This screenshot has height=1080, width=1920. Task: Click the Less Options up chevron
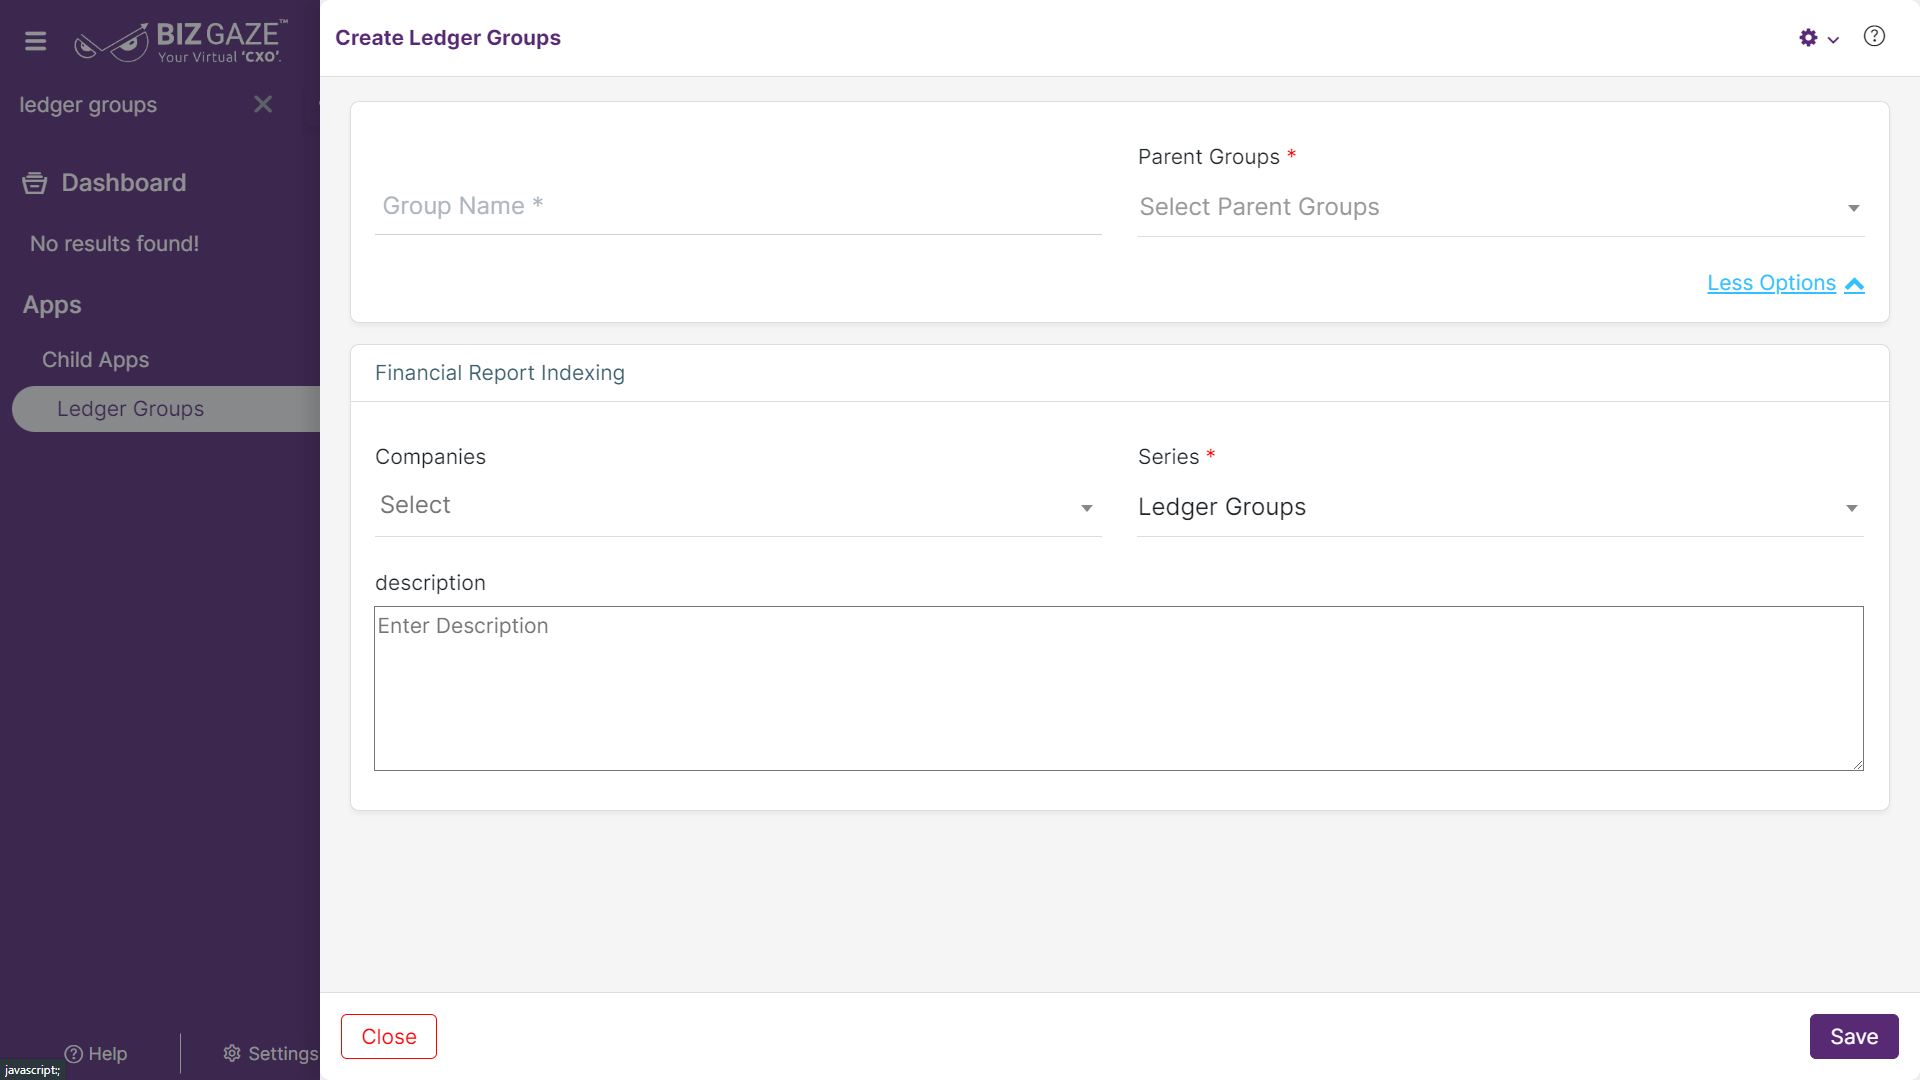coord(1854,285)
